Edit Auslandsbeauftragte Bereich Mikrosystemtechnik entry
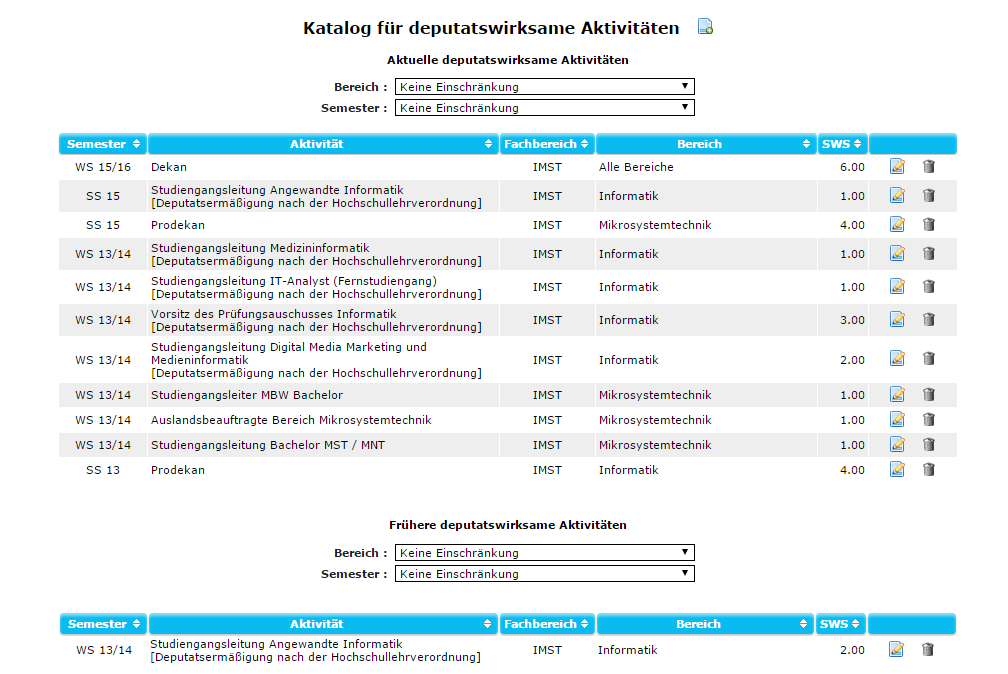Screen dimensions: 1008x674 tap(897, 419)
